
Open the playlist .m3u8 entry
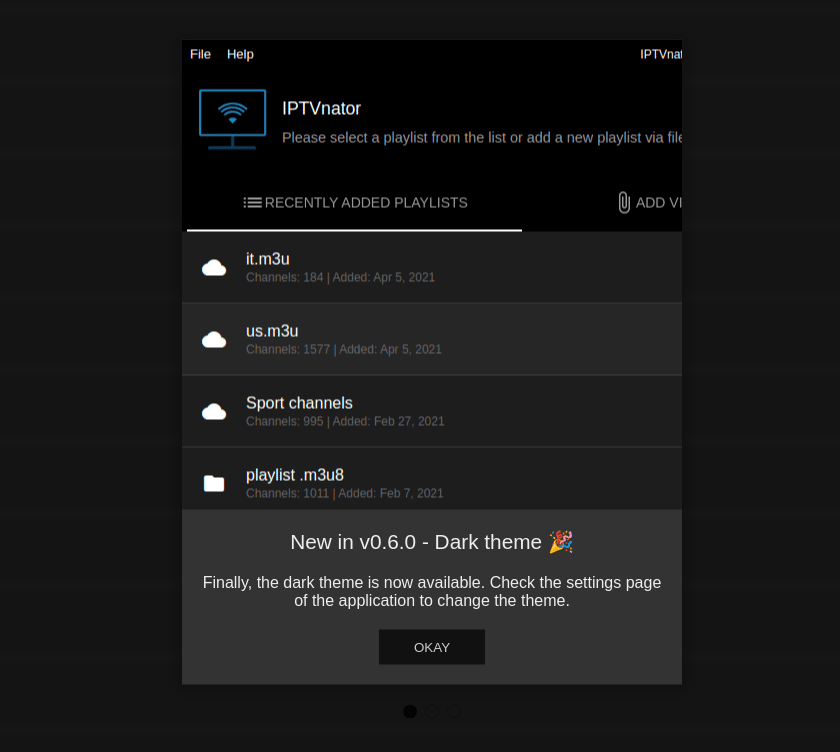pos(432,479)
